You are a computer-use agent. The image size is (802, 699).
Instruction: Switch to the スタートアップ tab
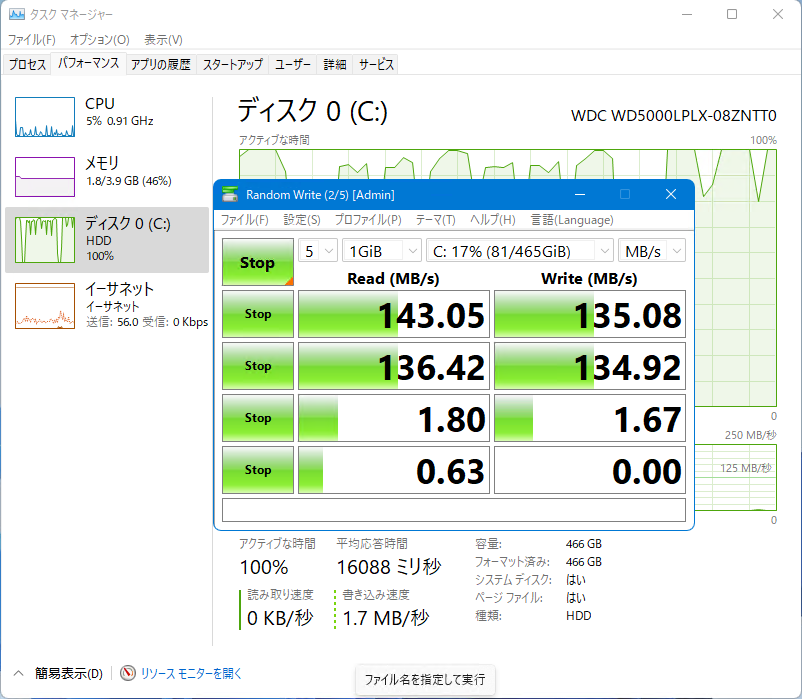233,64
